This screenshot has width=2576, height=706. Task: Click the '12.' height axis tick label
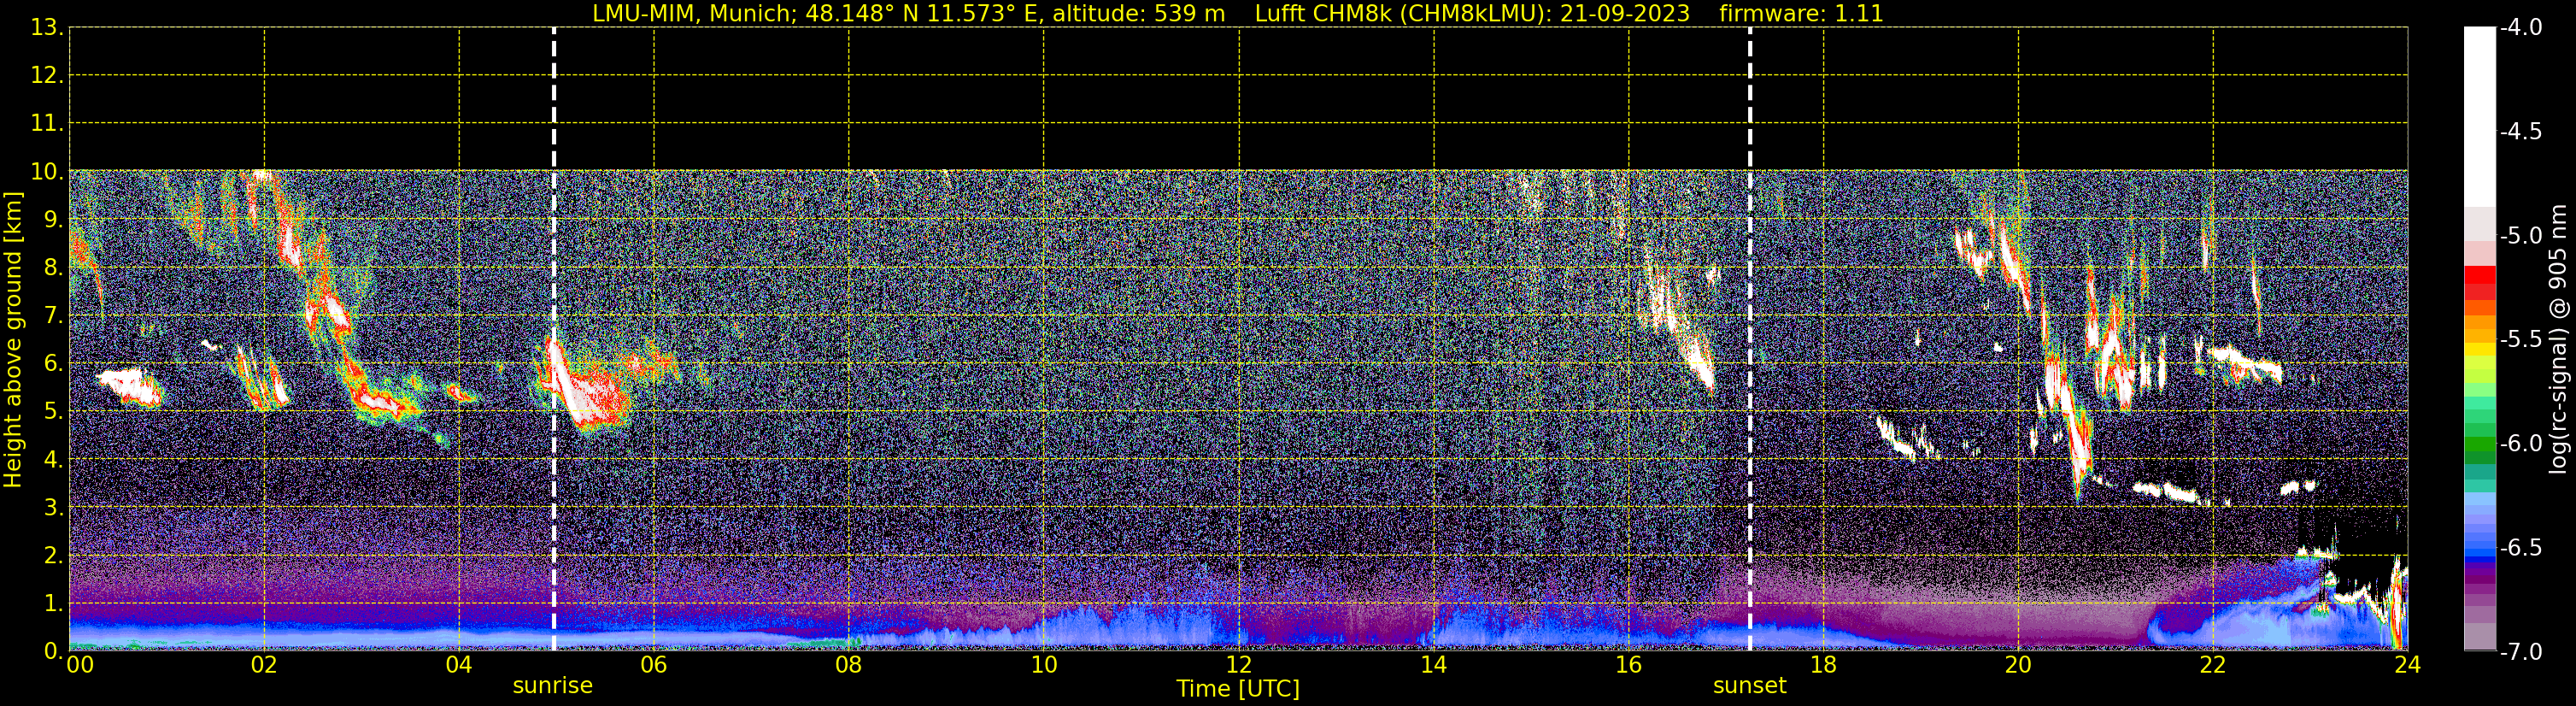point(47,76)
